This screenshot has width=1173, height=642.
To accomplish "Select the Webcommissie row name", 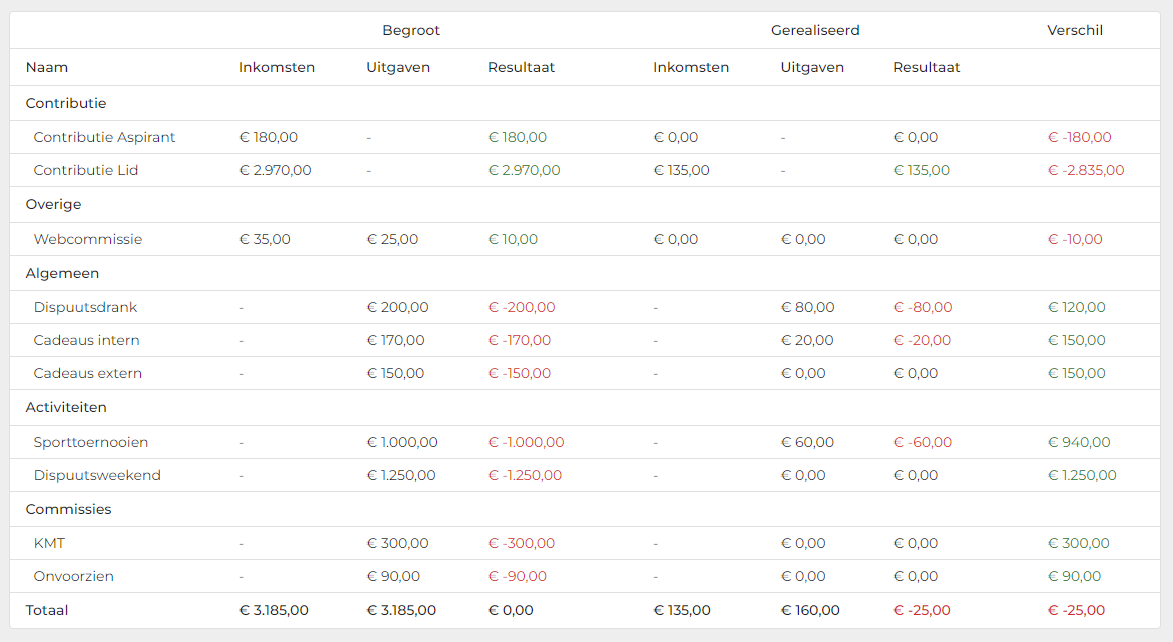I will coord(88,239).
